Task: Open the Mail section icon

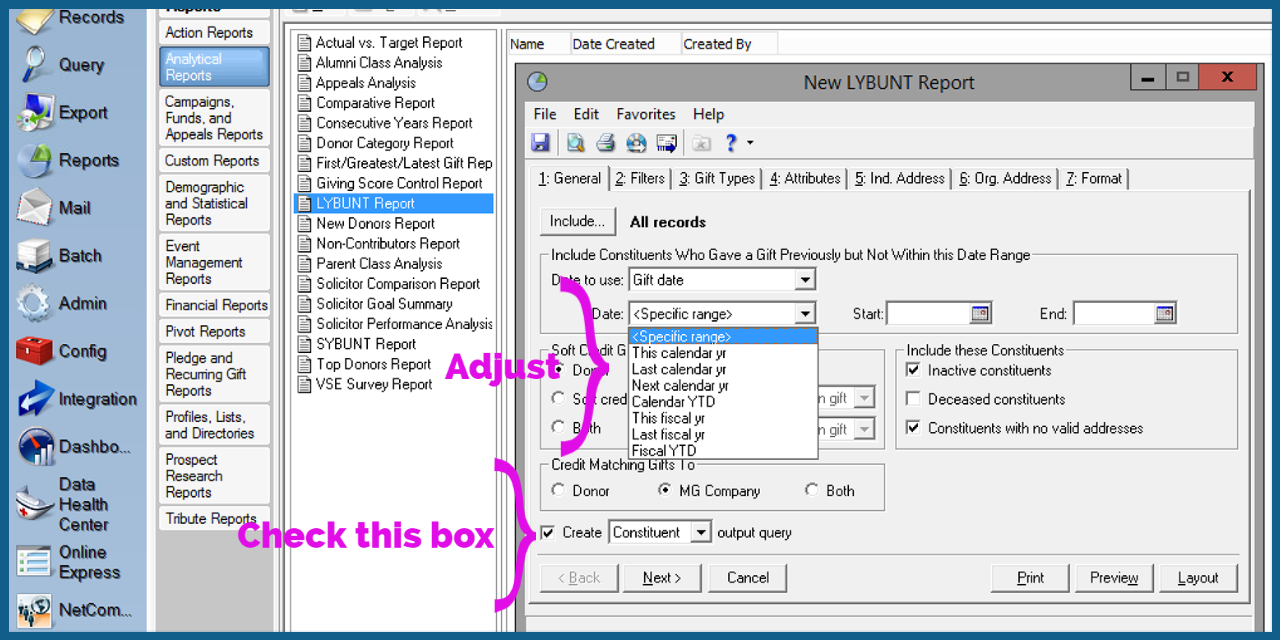Action: point(35,209)
